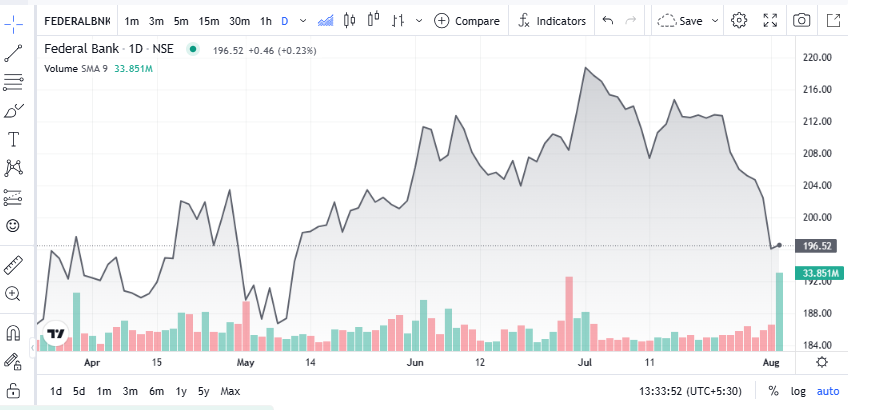Select the ruler measure tool

(13, 265)
